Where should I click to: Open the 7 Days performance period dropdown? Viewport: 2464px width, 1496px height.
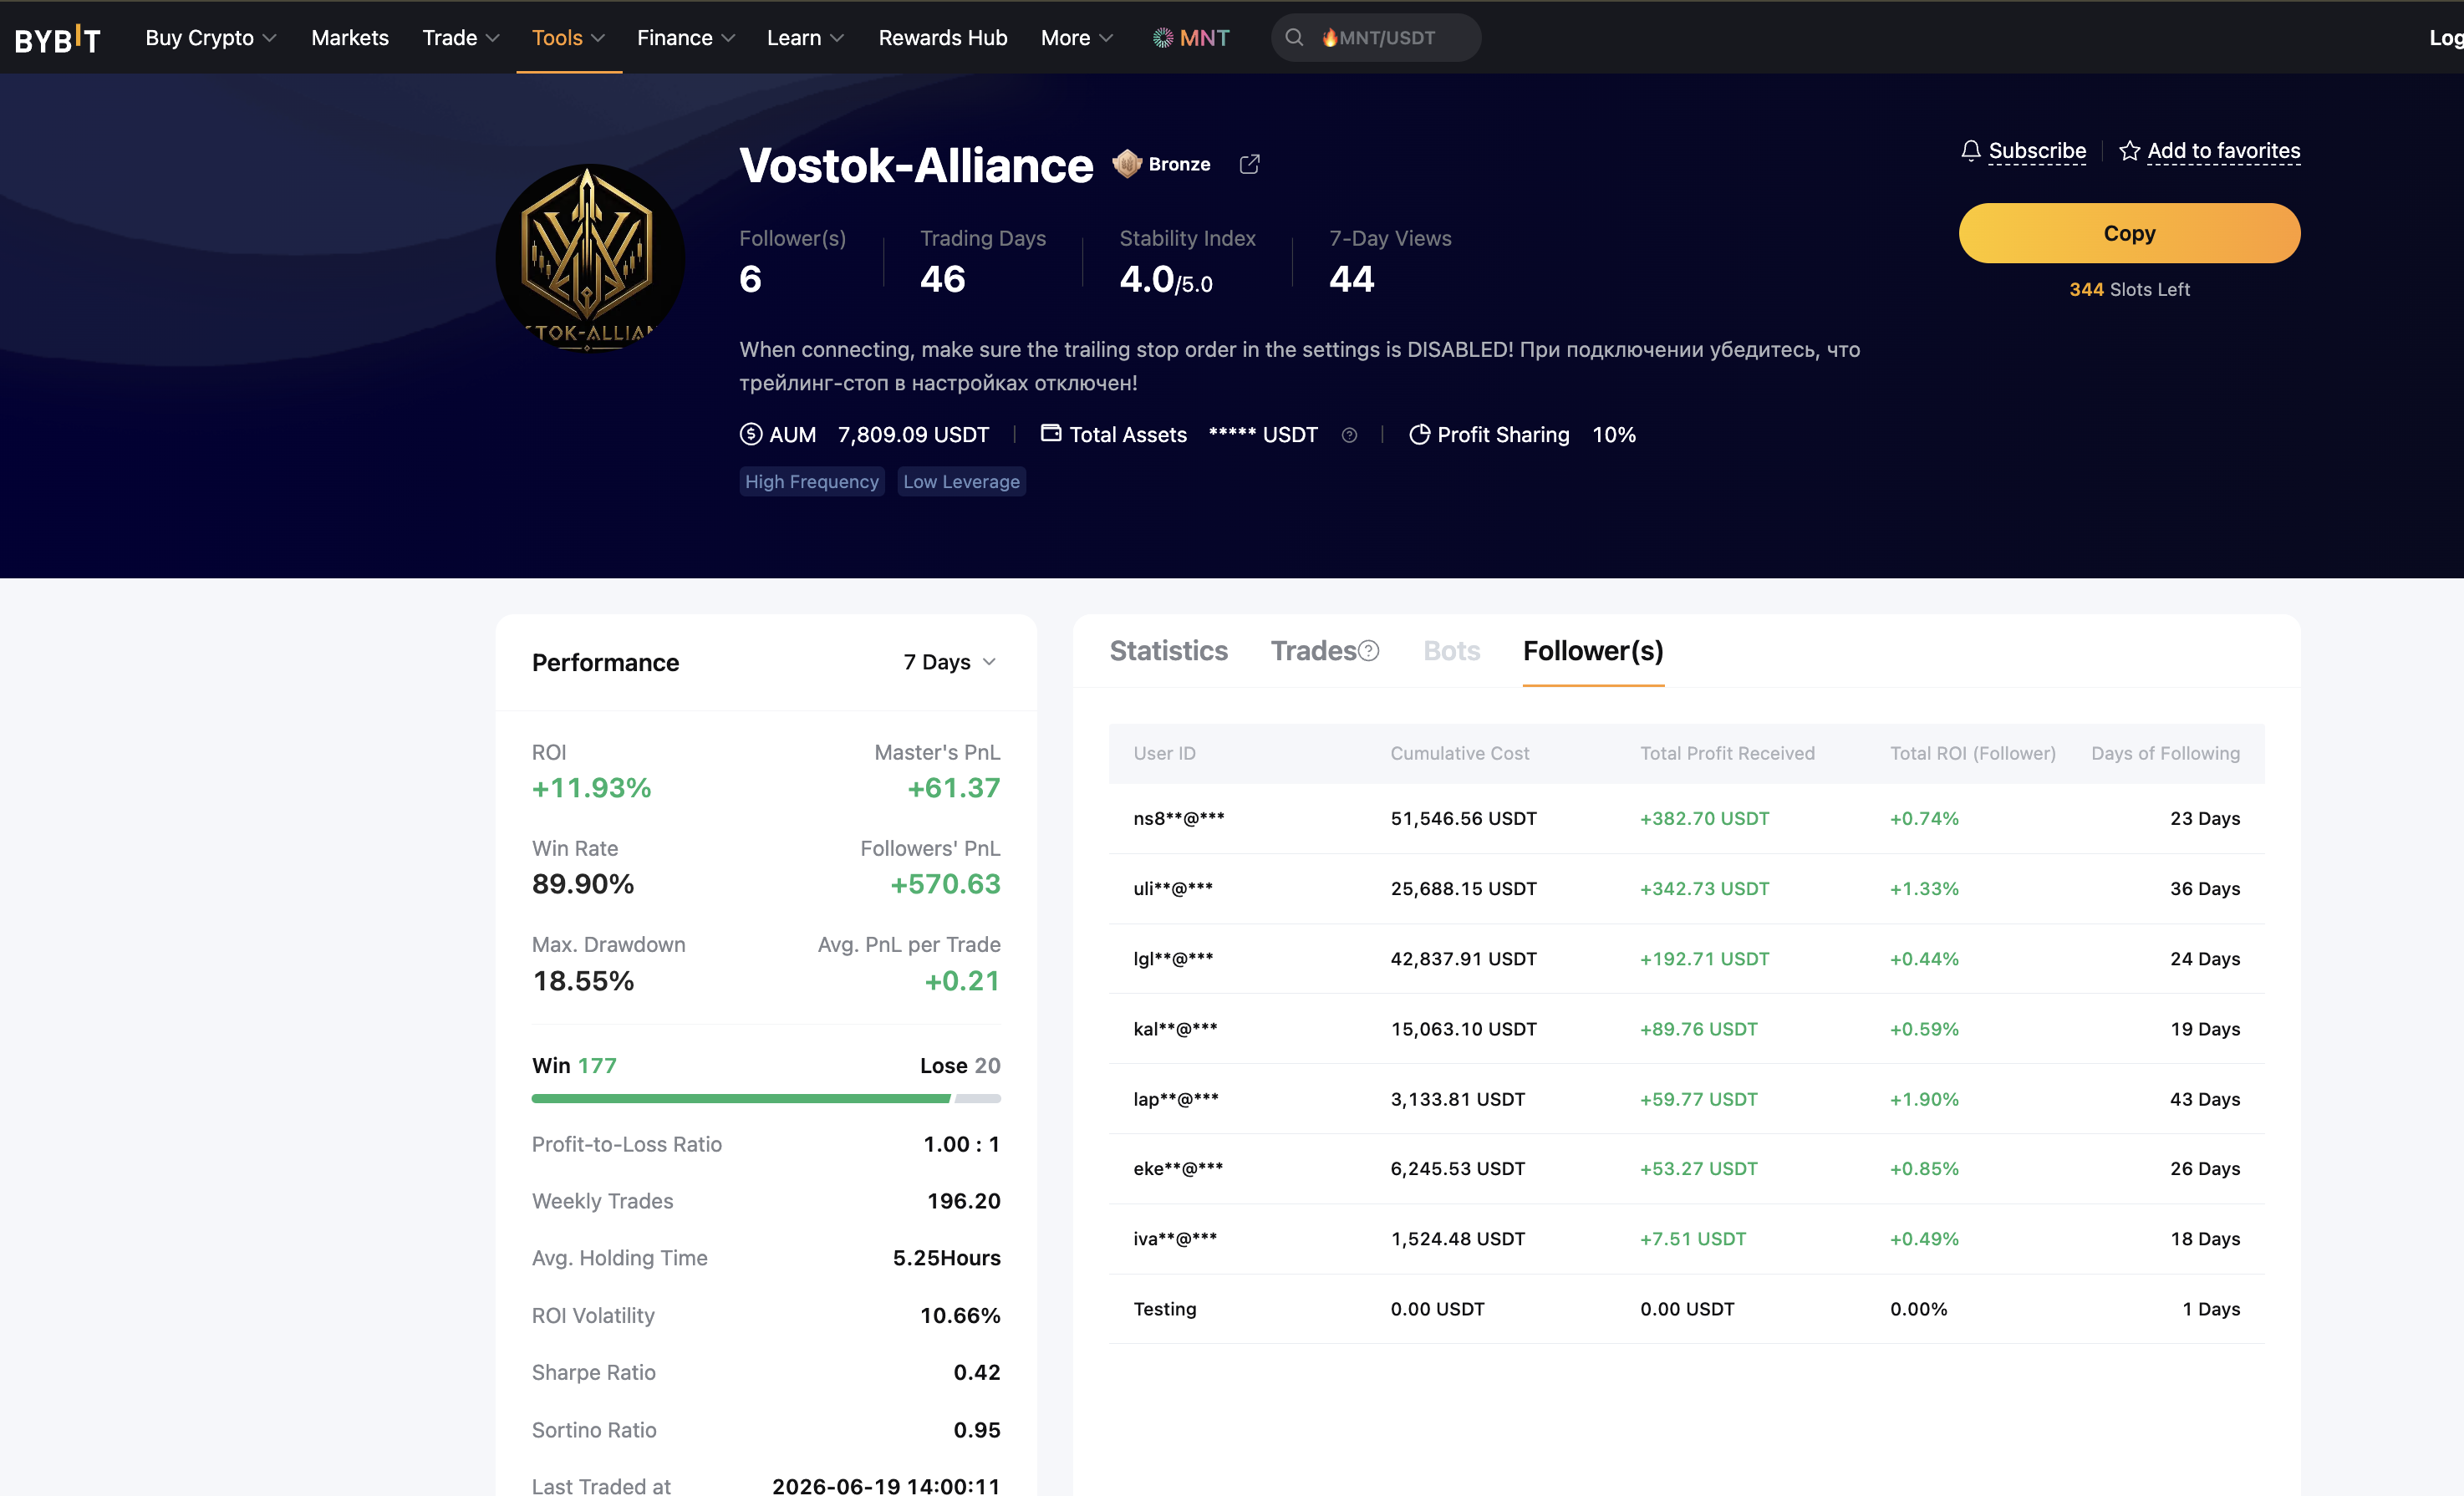click(950, 662)
